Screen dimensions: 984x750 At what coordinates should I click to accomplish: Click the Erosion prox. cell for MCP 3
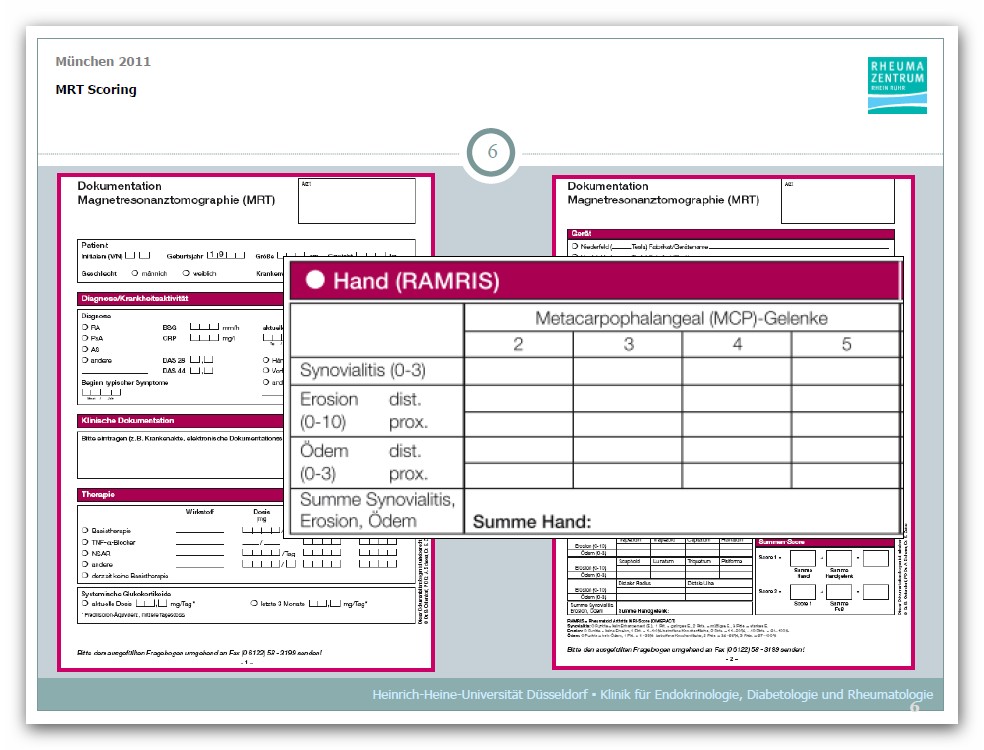tap(628, 424)
